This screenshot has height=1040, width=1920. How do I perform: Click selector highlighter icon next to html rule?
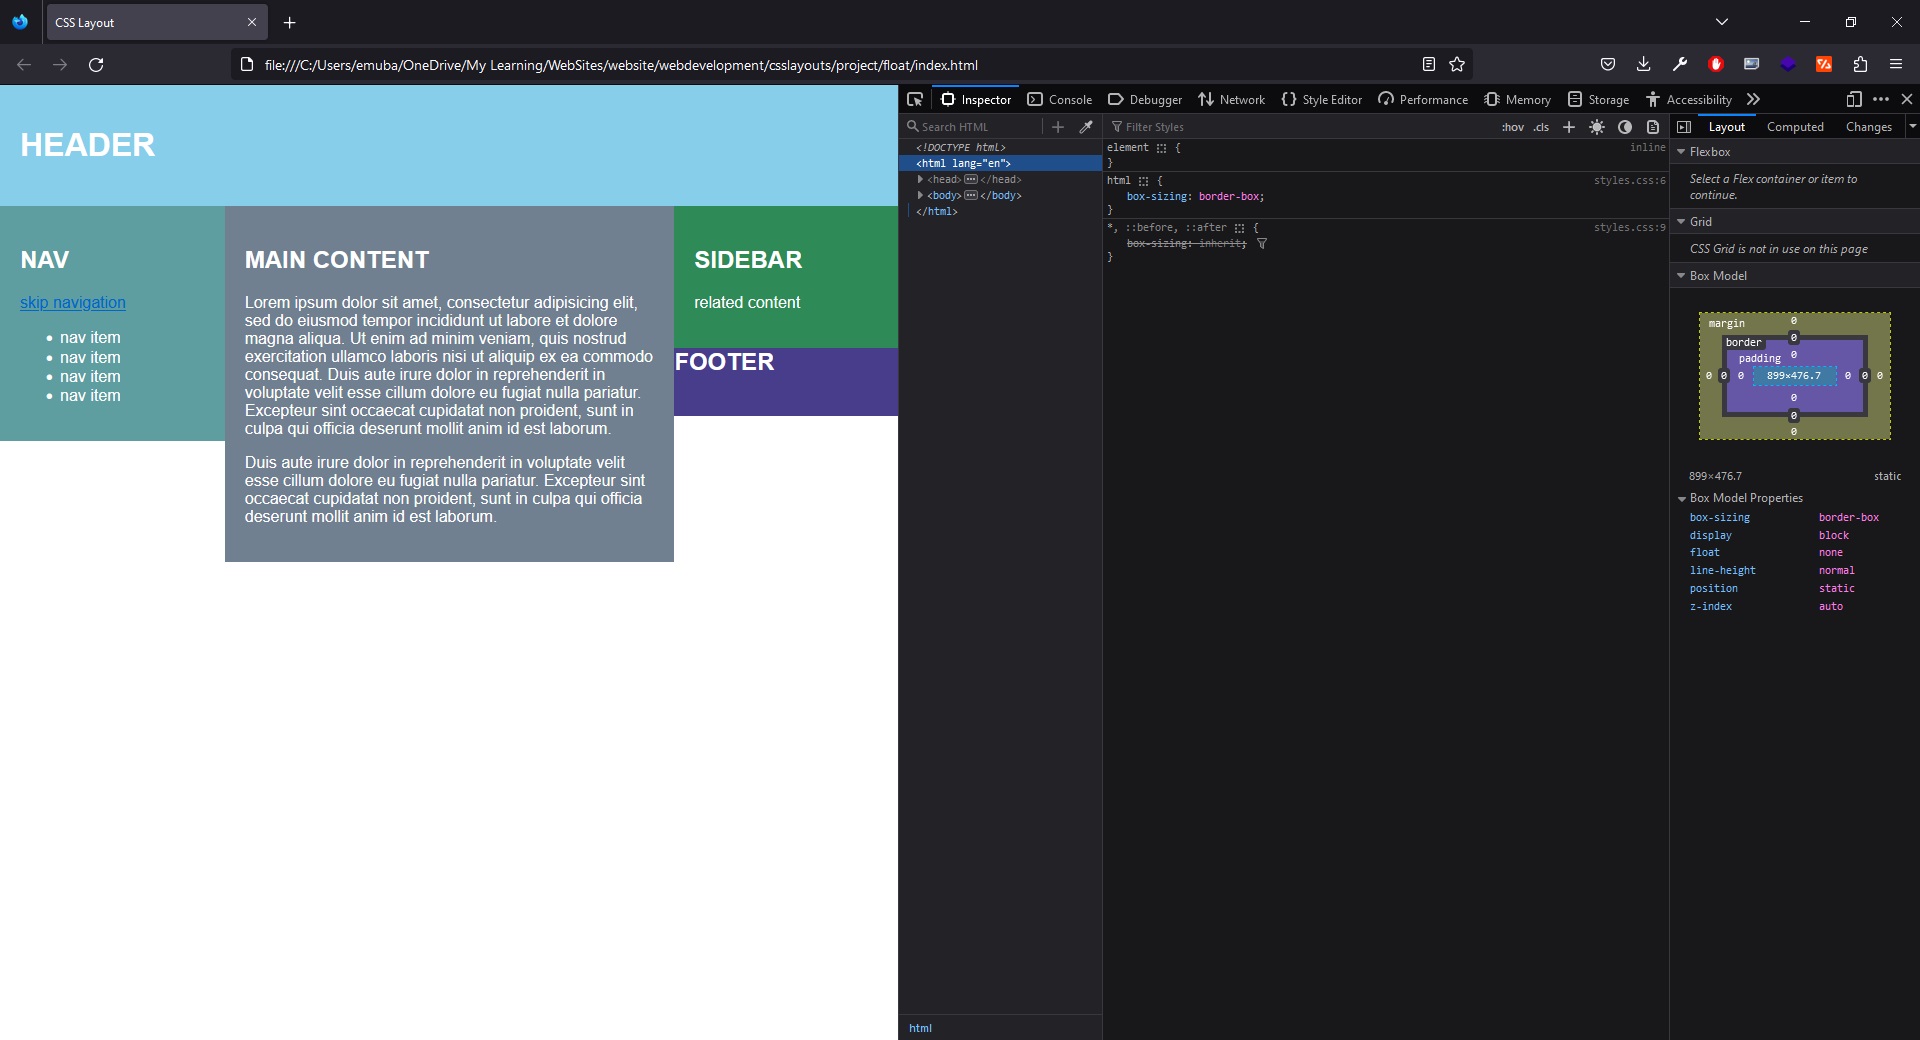[x=1143, y=181]
